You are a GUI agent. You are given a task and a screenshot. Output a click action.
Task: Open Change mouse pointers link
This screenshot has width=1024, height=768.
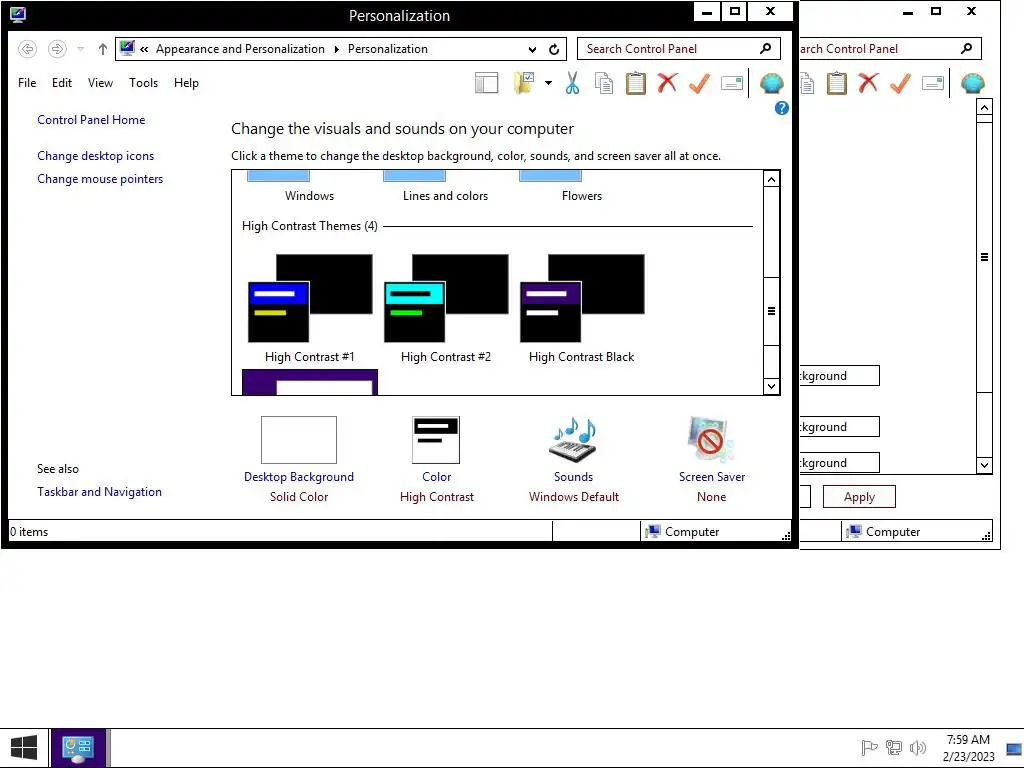(x=100, y=179)
